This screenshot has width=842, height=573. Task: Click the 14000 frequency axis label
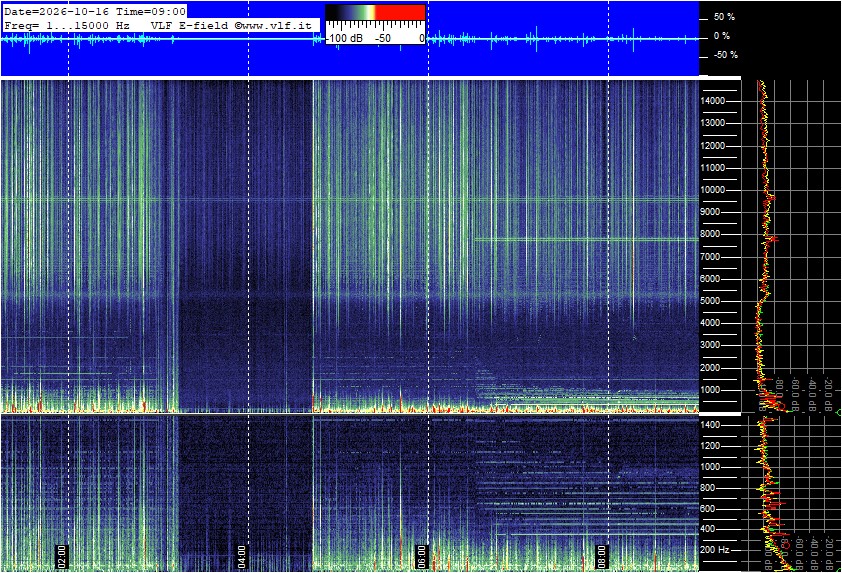tap(713, 101)
